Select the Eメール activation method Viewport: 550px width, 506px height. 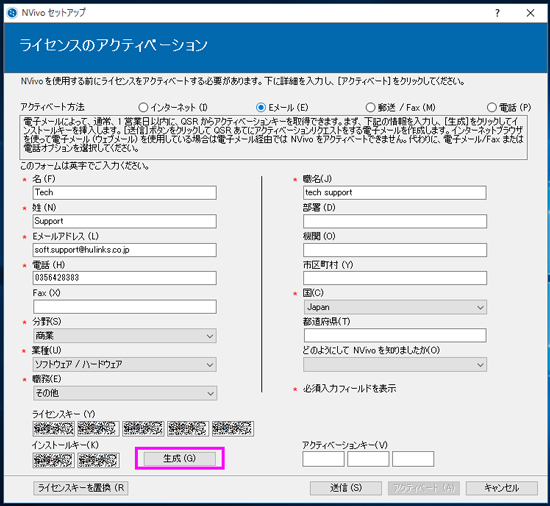(x=282, y=107)
